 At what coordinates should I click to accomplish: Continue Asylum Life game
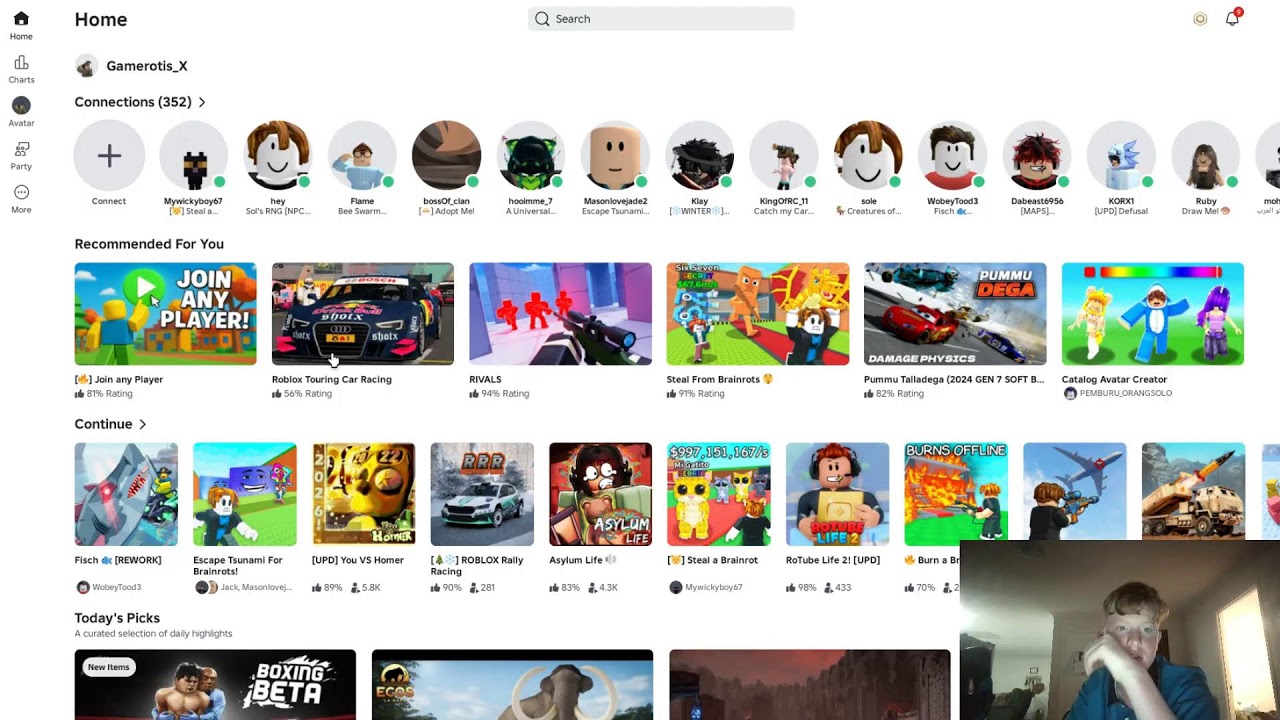click(x=600, y=495)
